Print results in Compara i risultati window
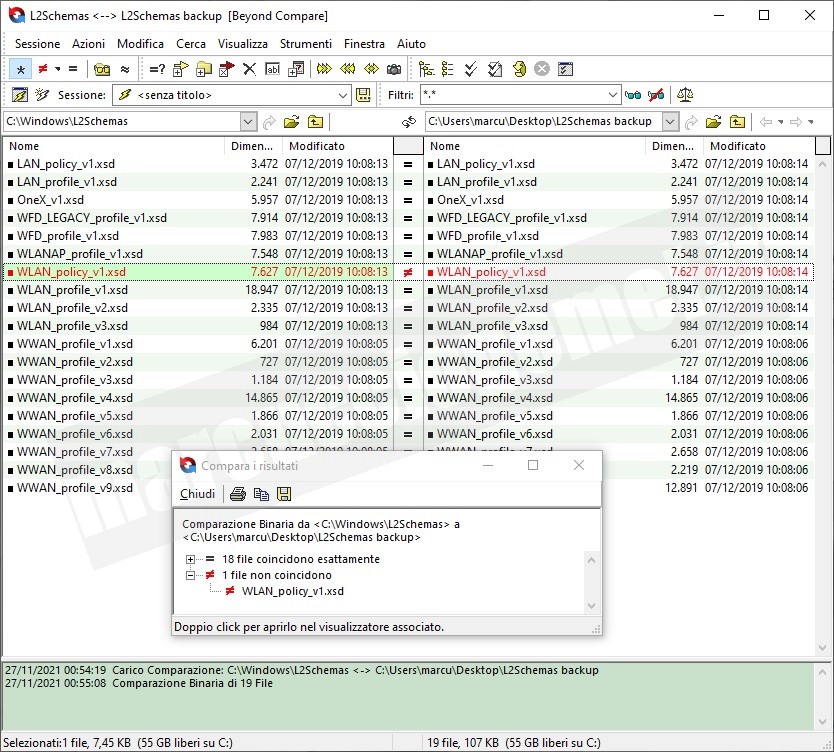The height and width of the screenshot is (752, 834). tap(237, 494)
